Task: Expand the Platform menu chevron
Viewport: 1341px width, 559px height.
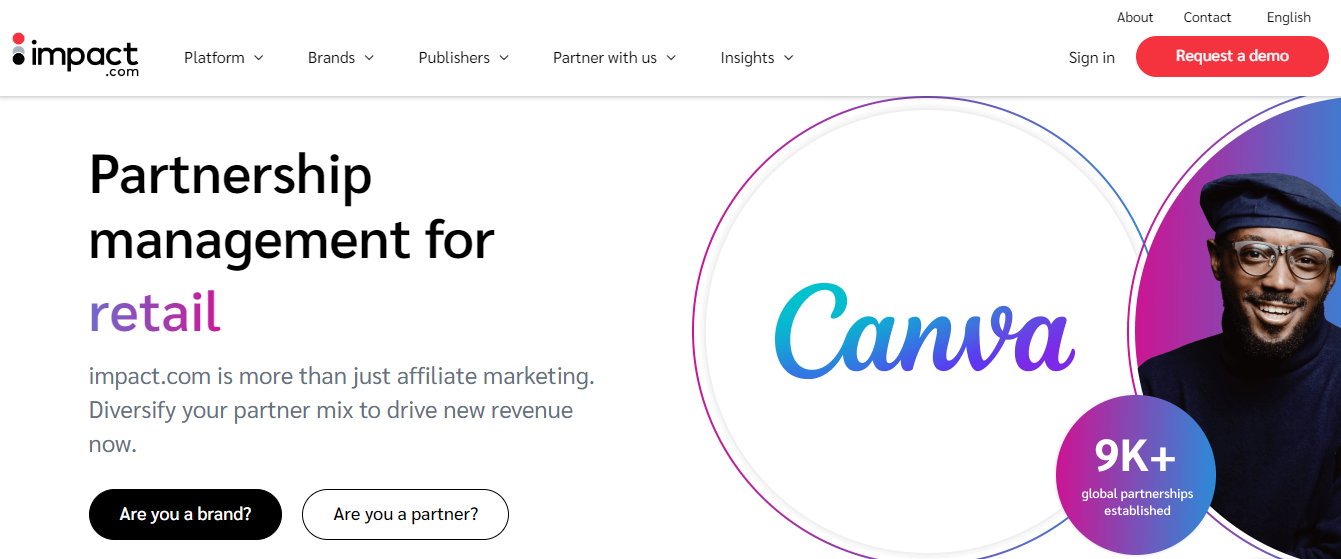Action: point(259,58)
